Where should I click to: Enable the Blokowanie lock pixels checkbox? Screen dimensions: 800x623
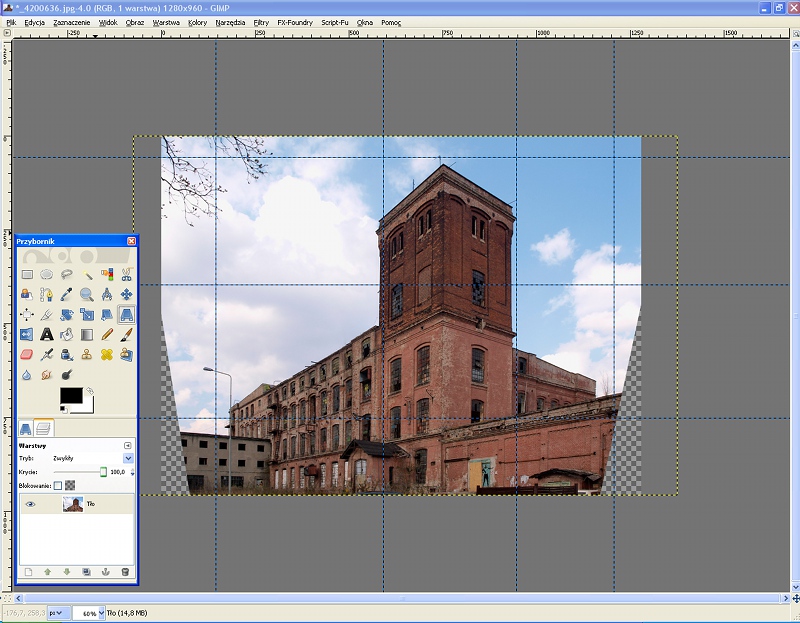click(57, 485)
